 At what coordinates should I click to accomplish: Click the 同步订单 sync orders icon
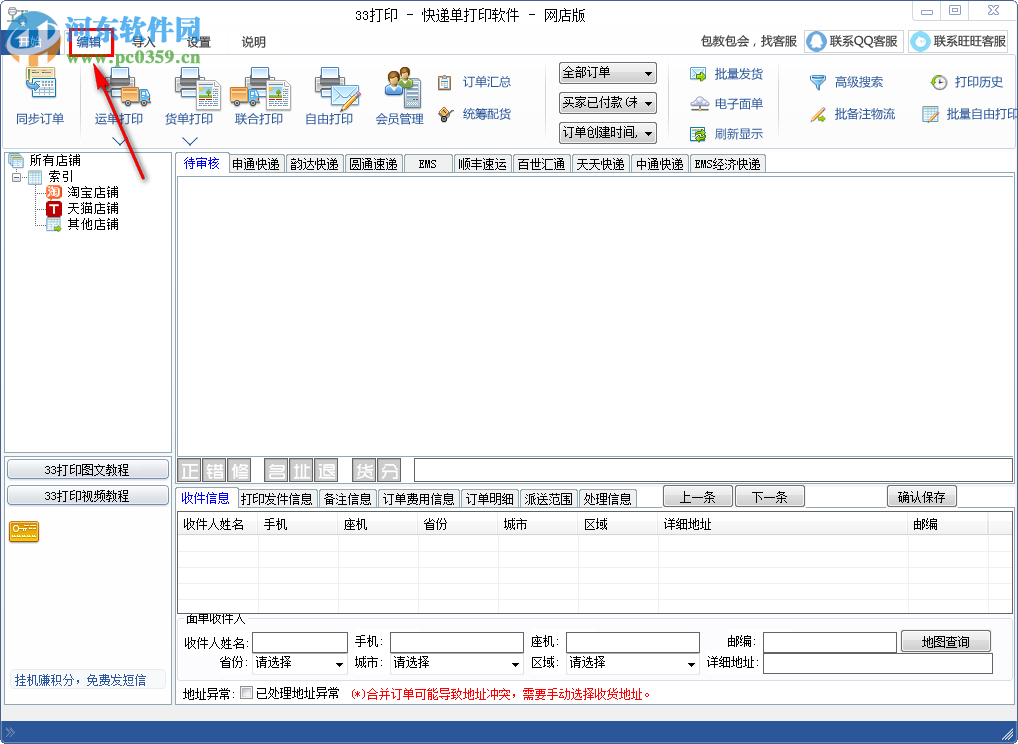click(41, 96)
